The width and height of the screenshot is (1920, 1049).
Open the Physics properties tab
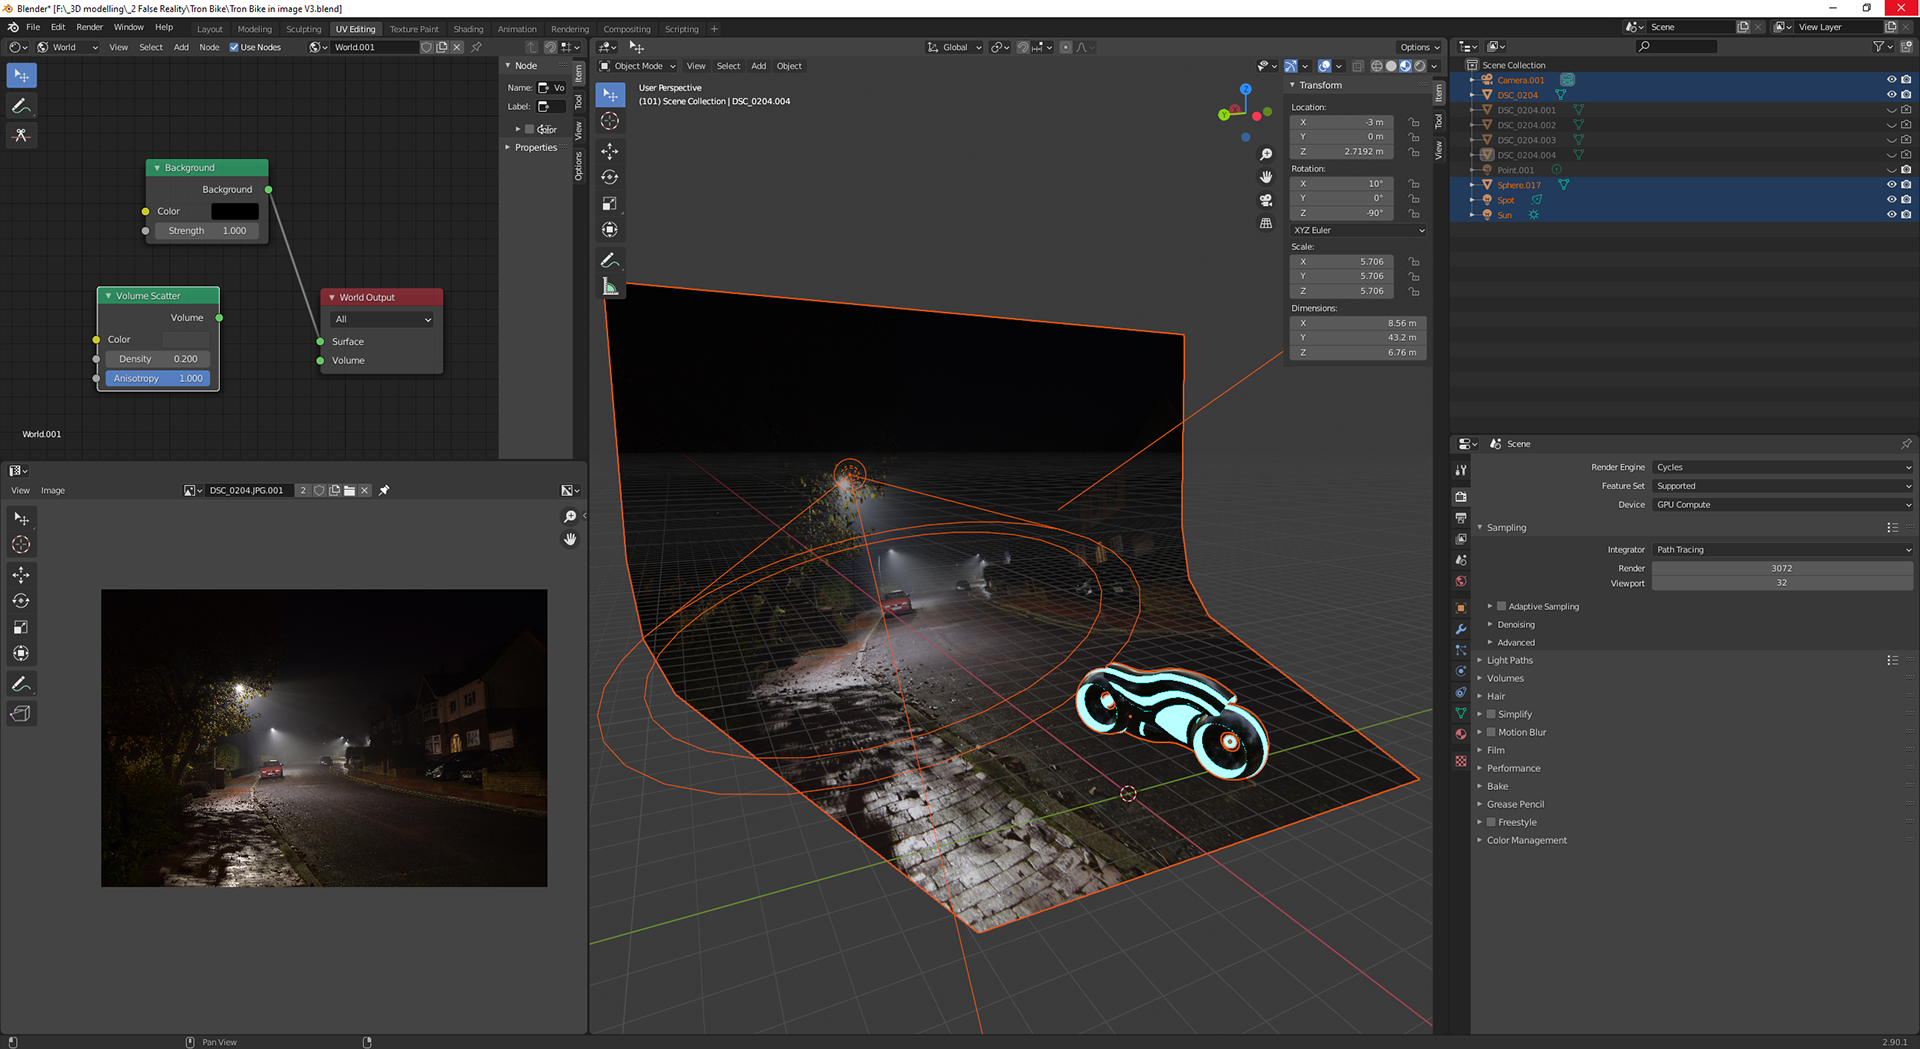(1461, 671)
